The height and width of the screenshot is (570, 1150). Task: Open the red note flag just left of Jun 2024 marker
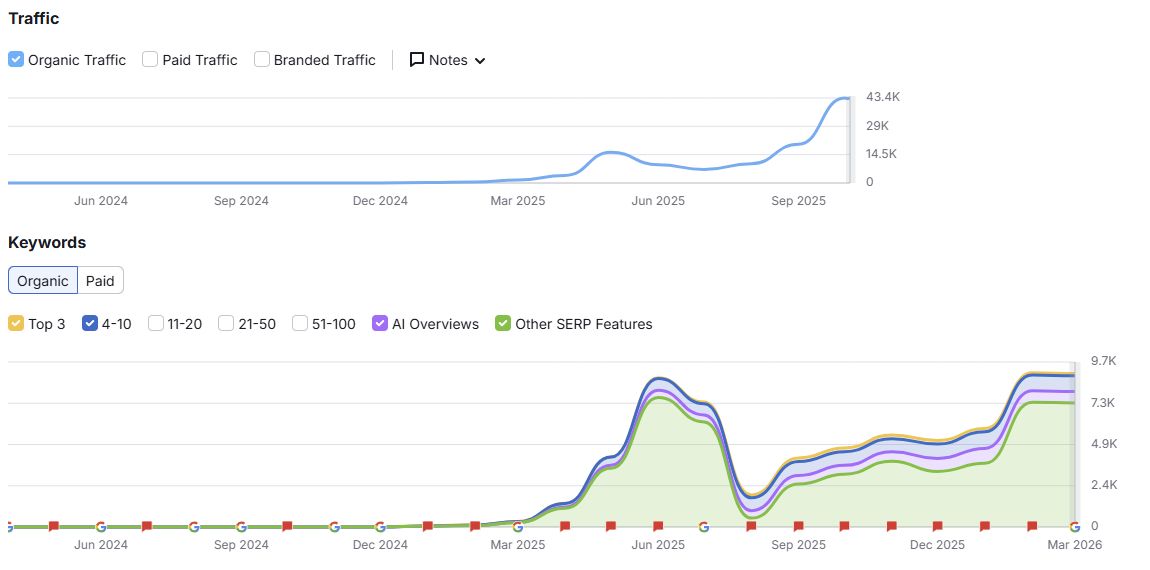54,526
